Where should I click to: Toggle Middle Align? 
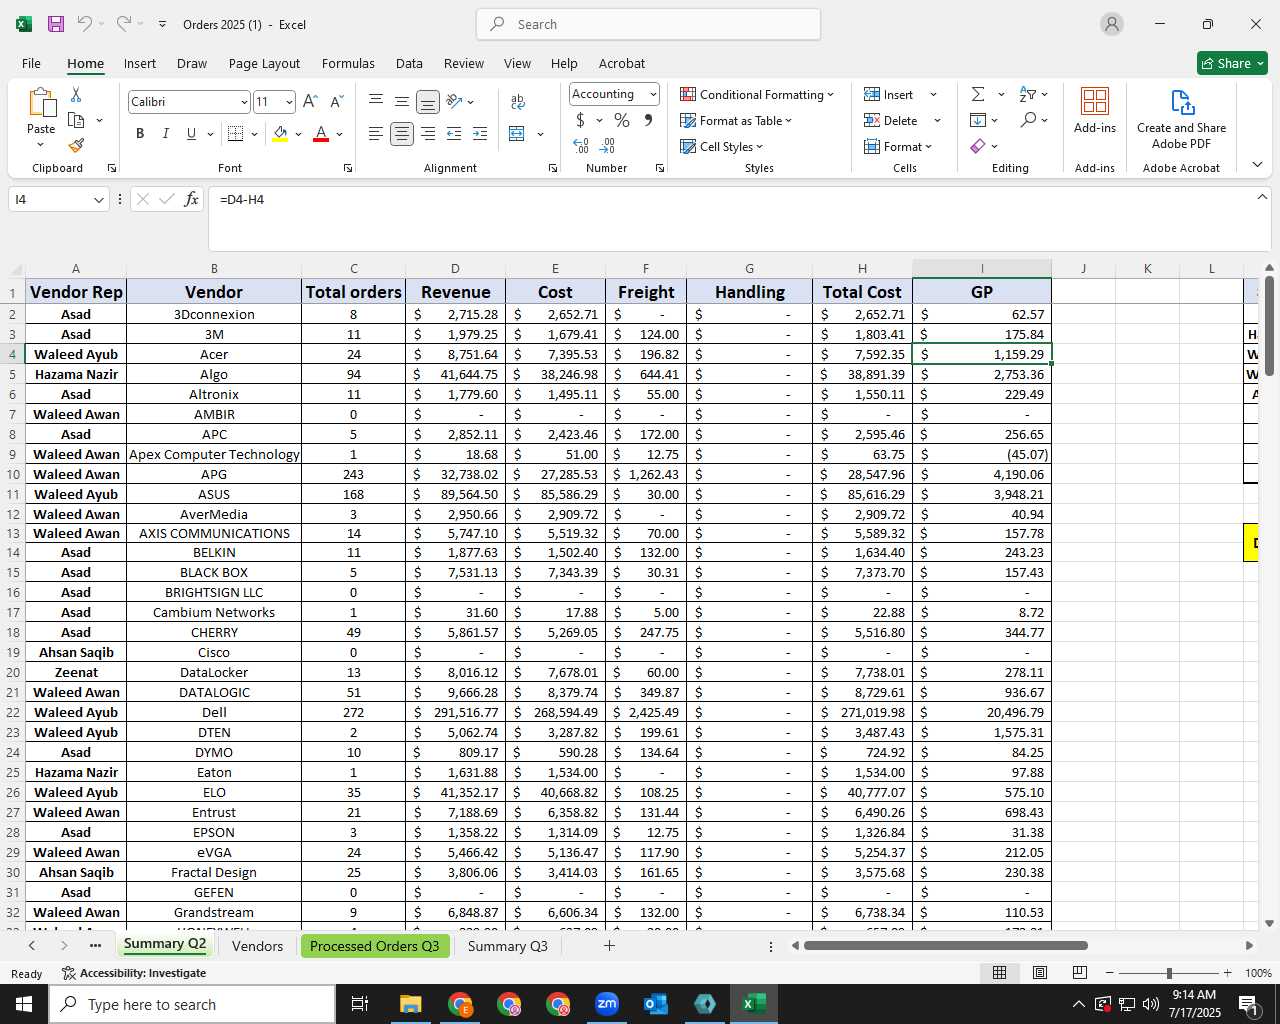(402, 102)
